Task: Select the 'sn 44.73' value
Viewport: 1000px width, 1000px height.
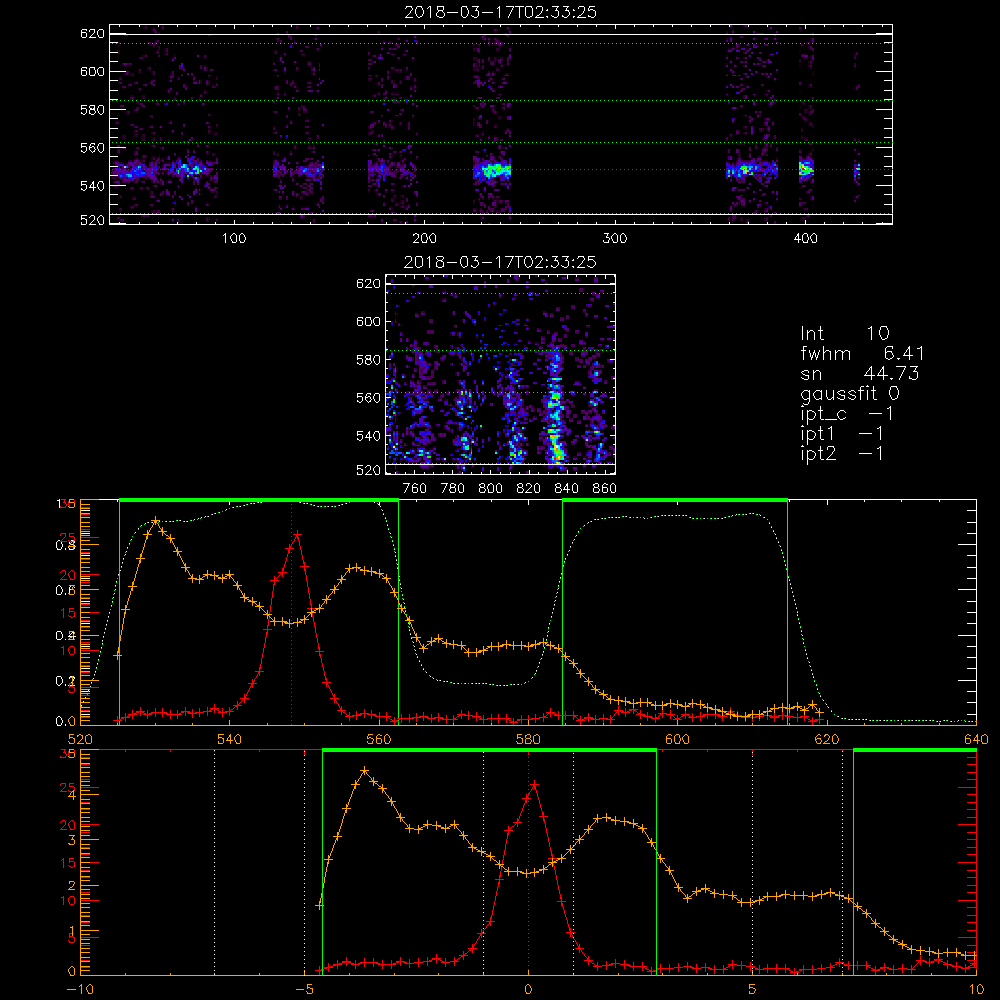Action: tap(859, 373)
